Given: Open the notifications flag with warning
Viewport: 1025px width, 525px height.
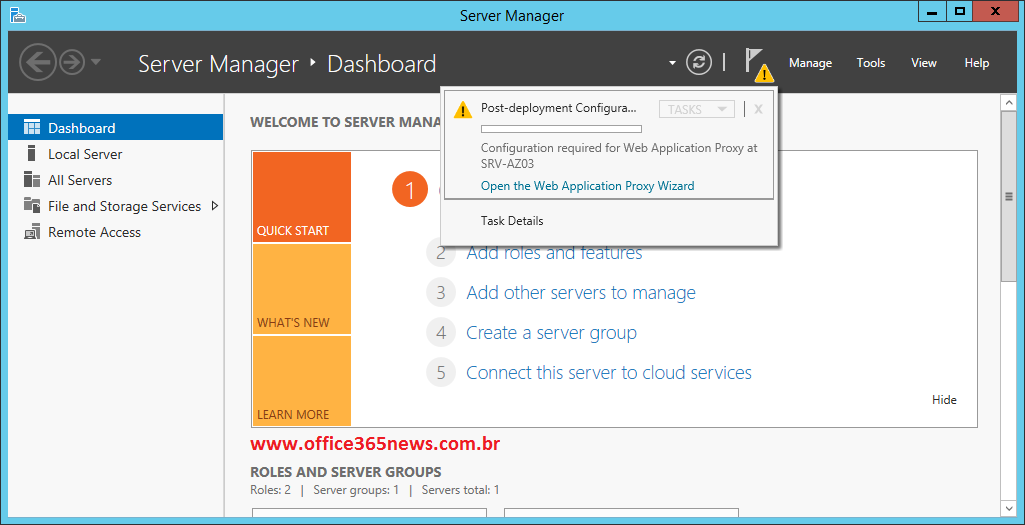Looking at the screenshot, I should tap(758, 64).
